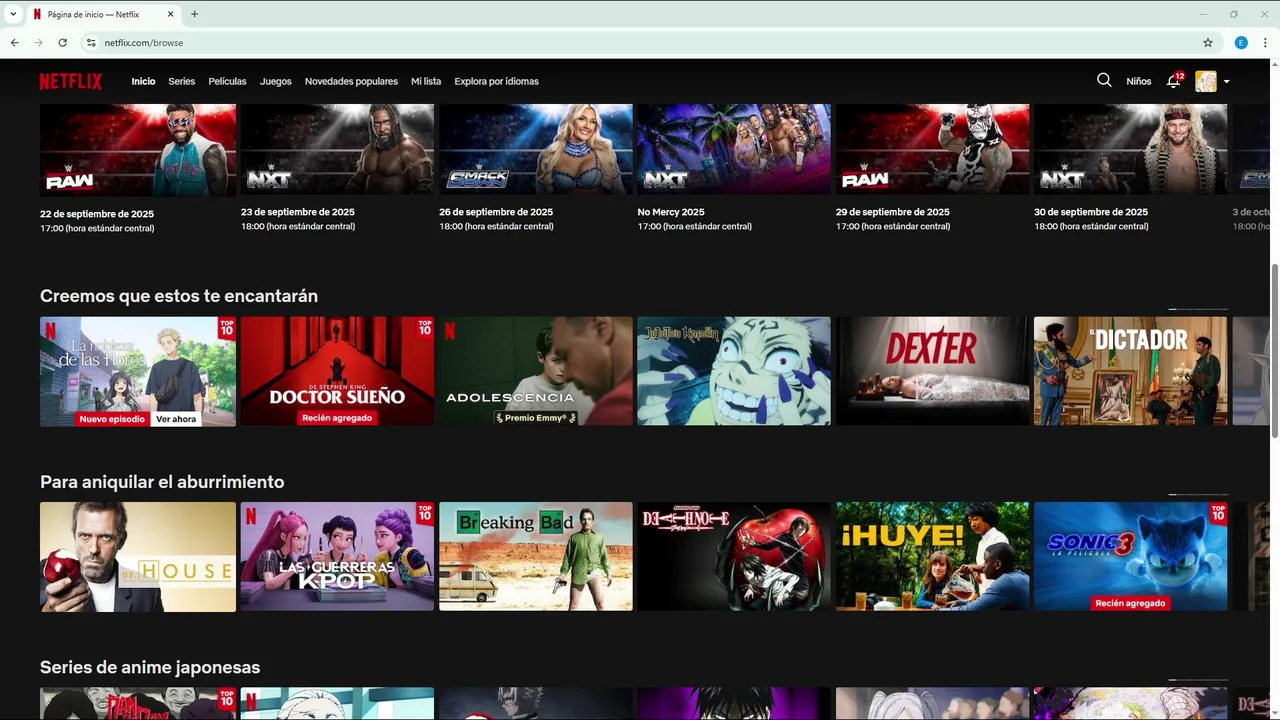View site information icon in address bar
Image resolution: width=1280 pixels, height=720 pixels.
90,43
